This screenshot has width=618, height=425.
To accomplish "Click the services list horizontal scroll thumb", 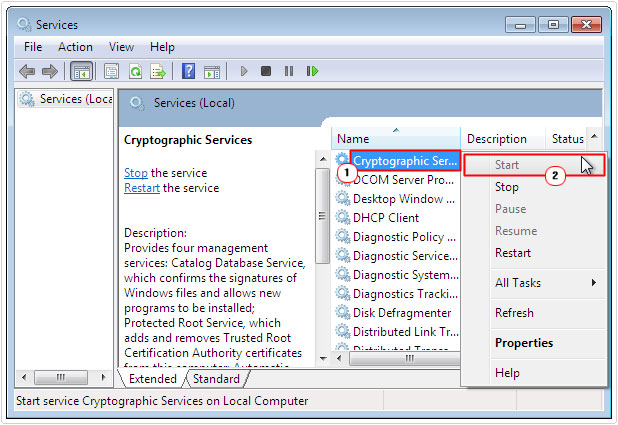I will tap(405, 358).
